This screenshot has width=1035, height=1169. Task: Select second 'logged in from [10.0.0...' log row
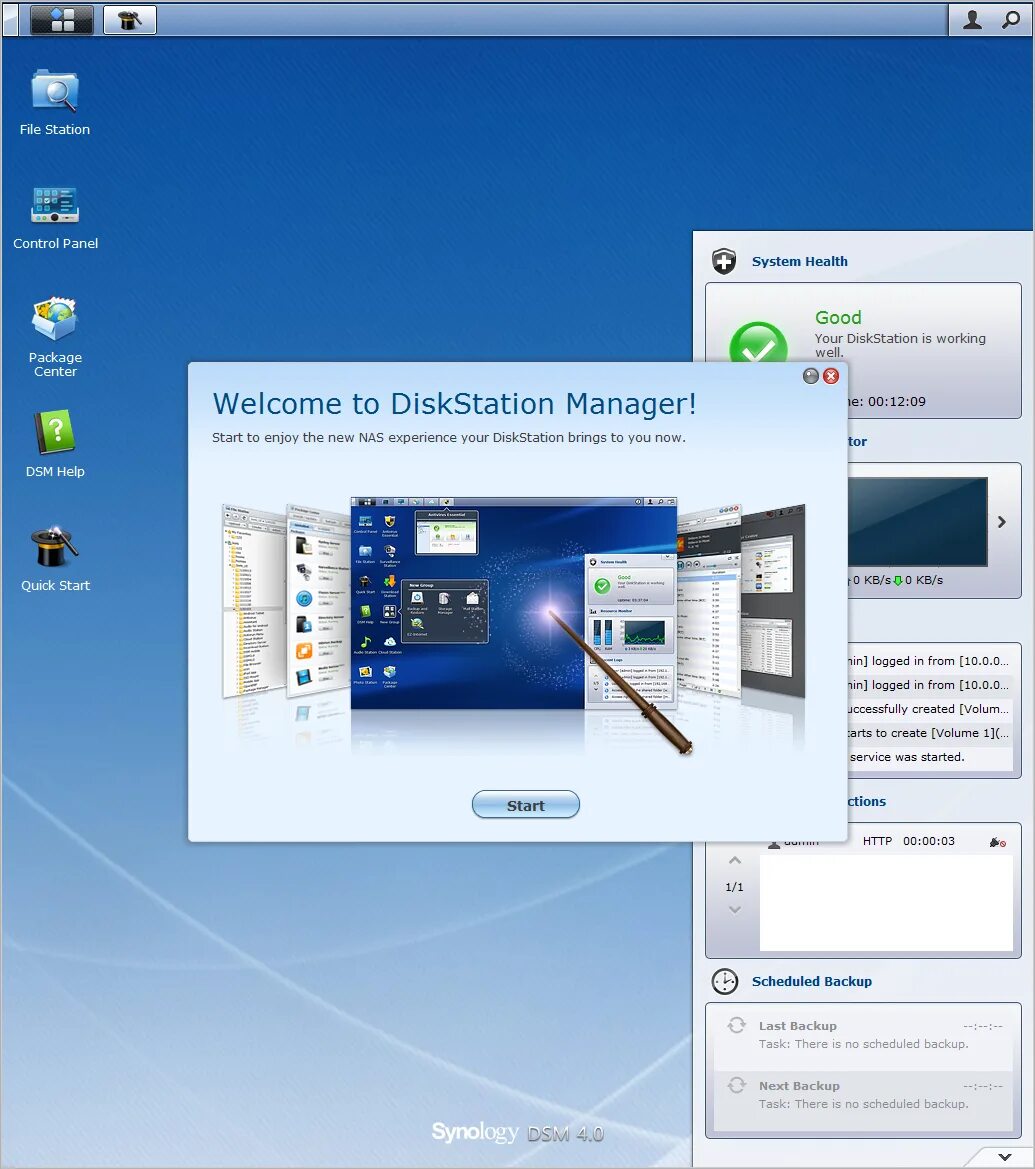(x=929, y=684)
